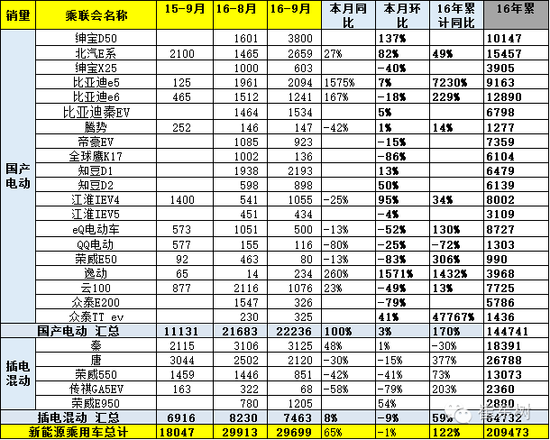Click the 1571% cell in 逸动 row

click(x=402, y=273)
